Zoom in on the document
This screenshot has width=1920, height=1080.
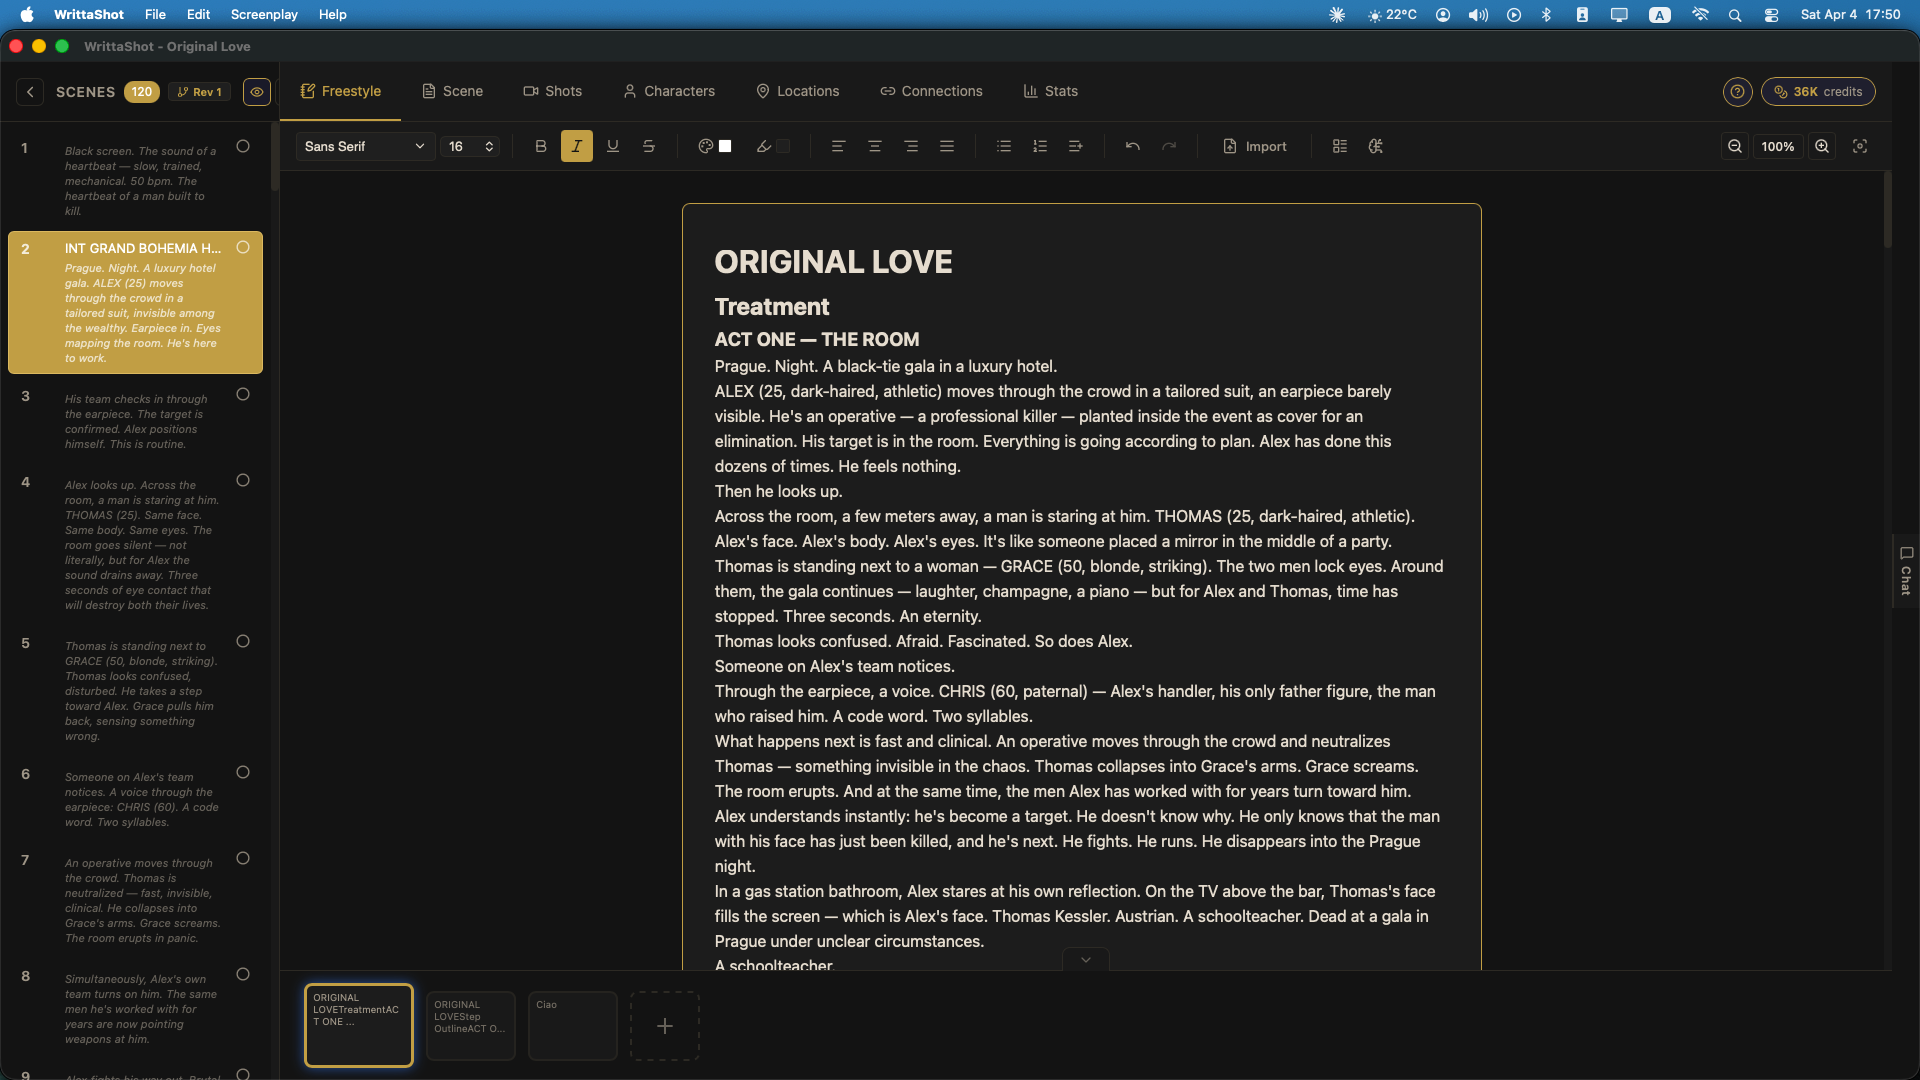[x=1822, y=146]
